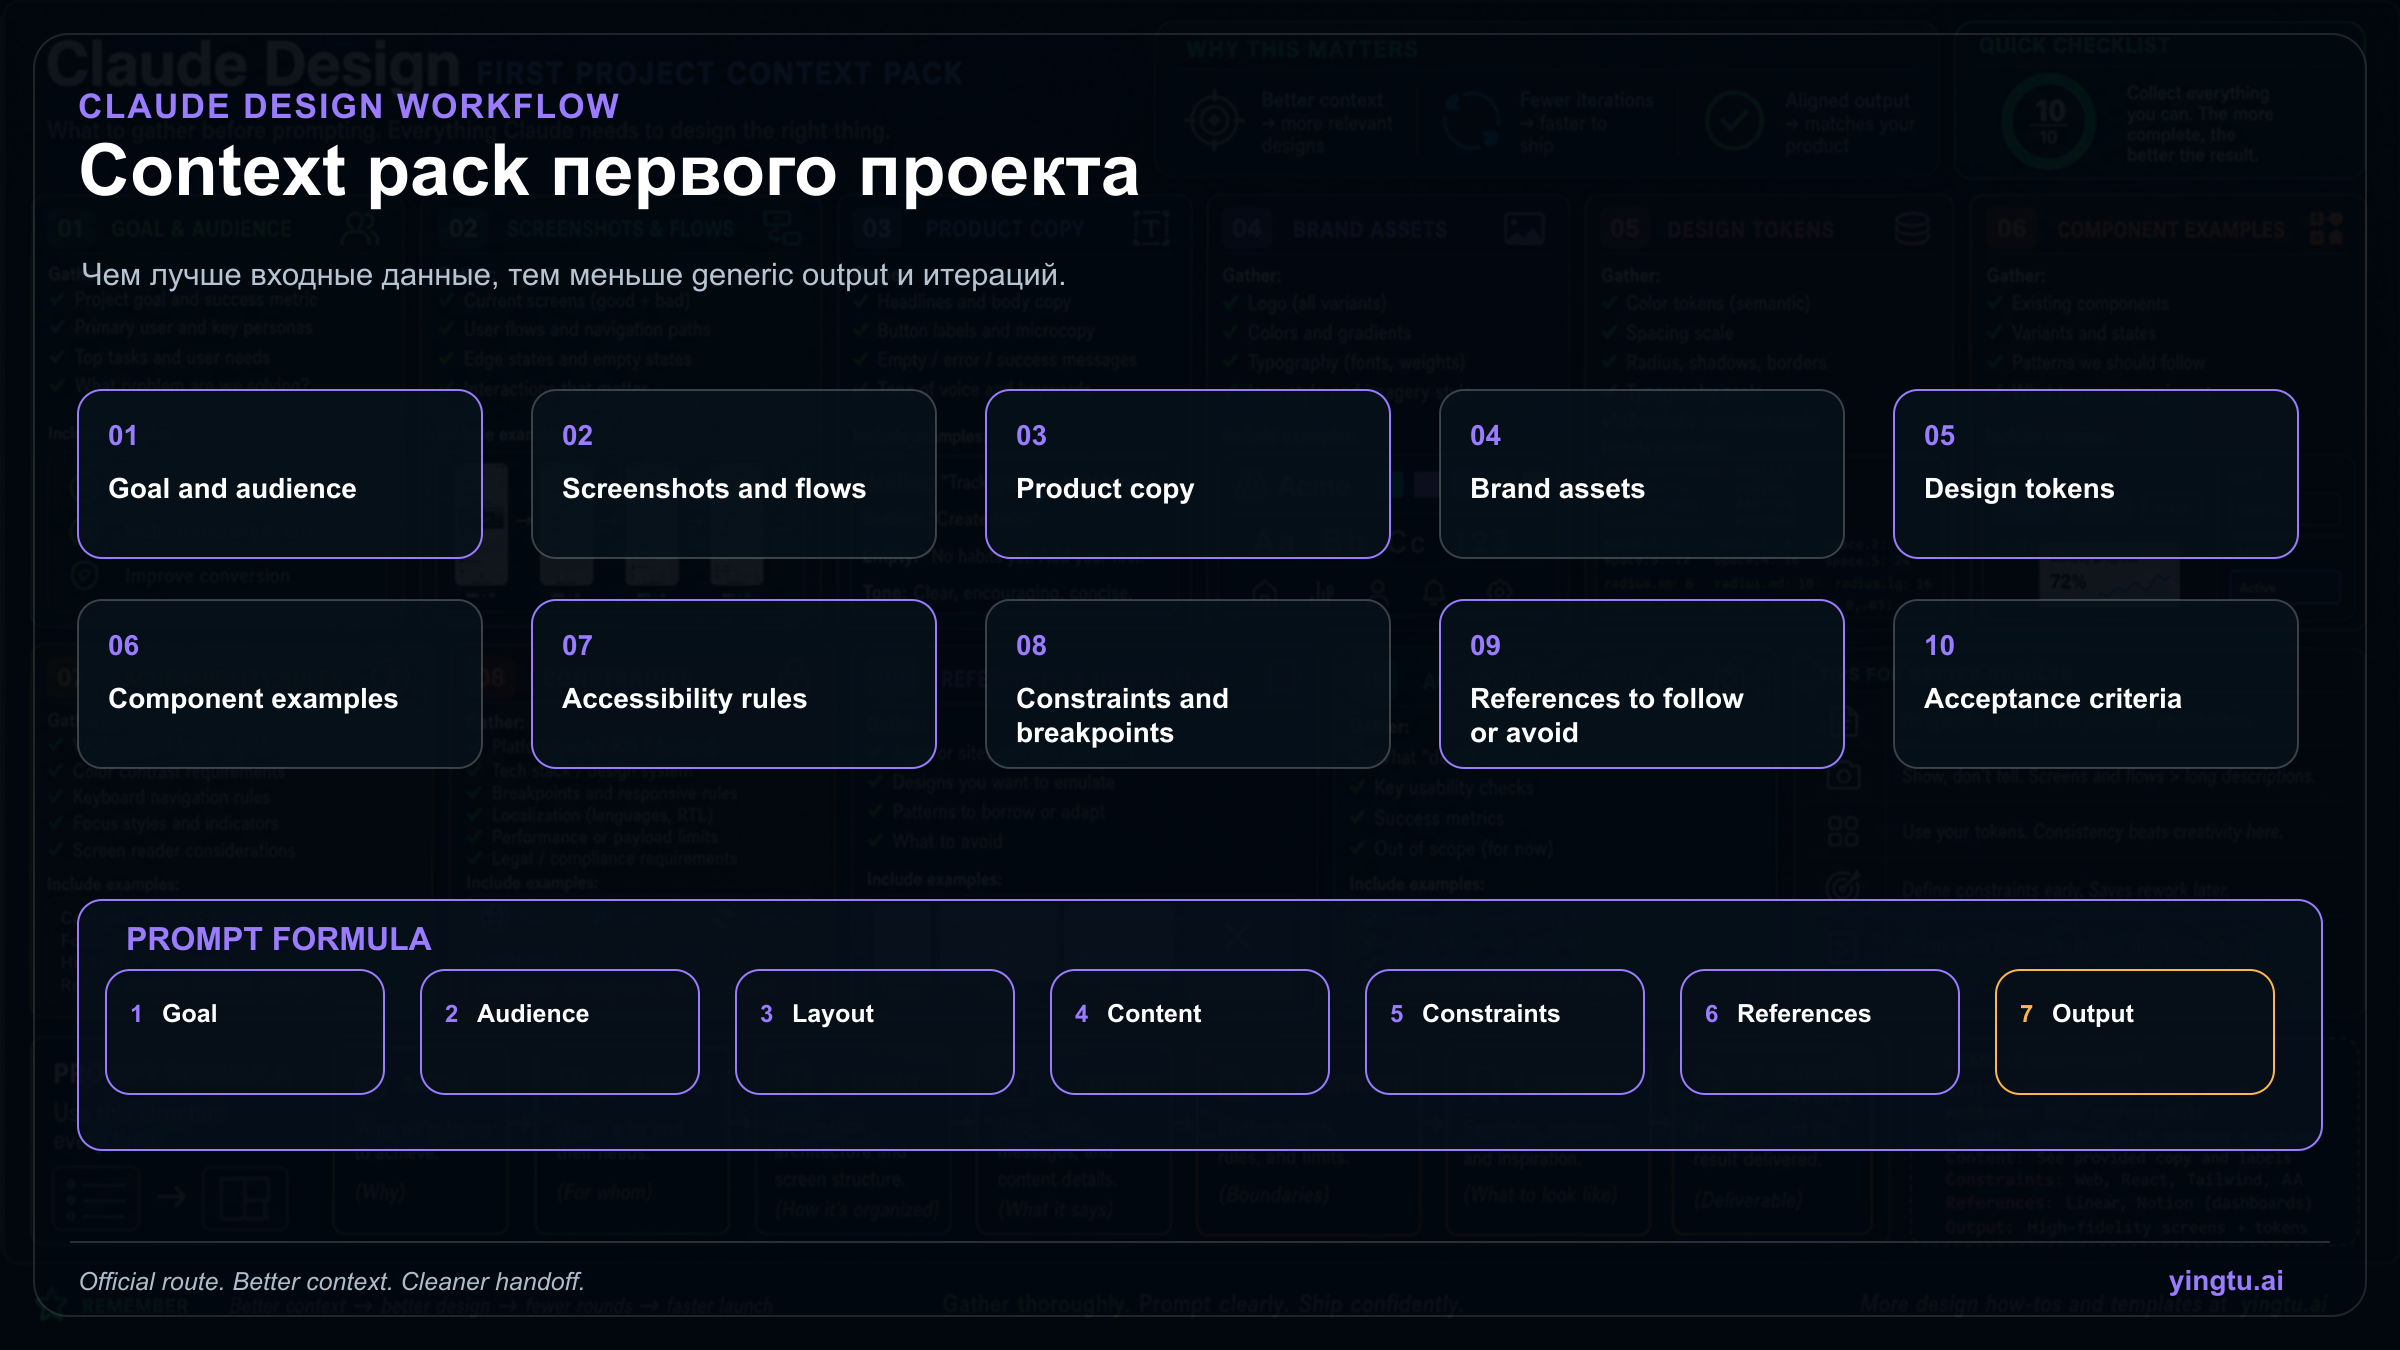
Task: Click the orange-outlined Output step
Action: tap(2135, 1031)
